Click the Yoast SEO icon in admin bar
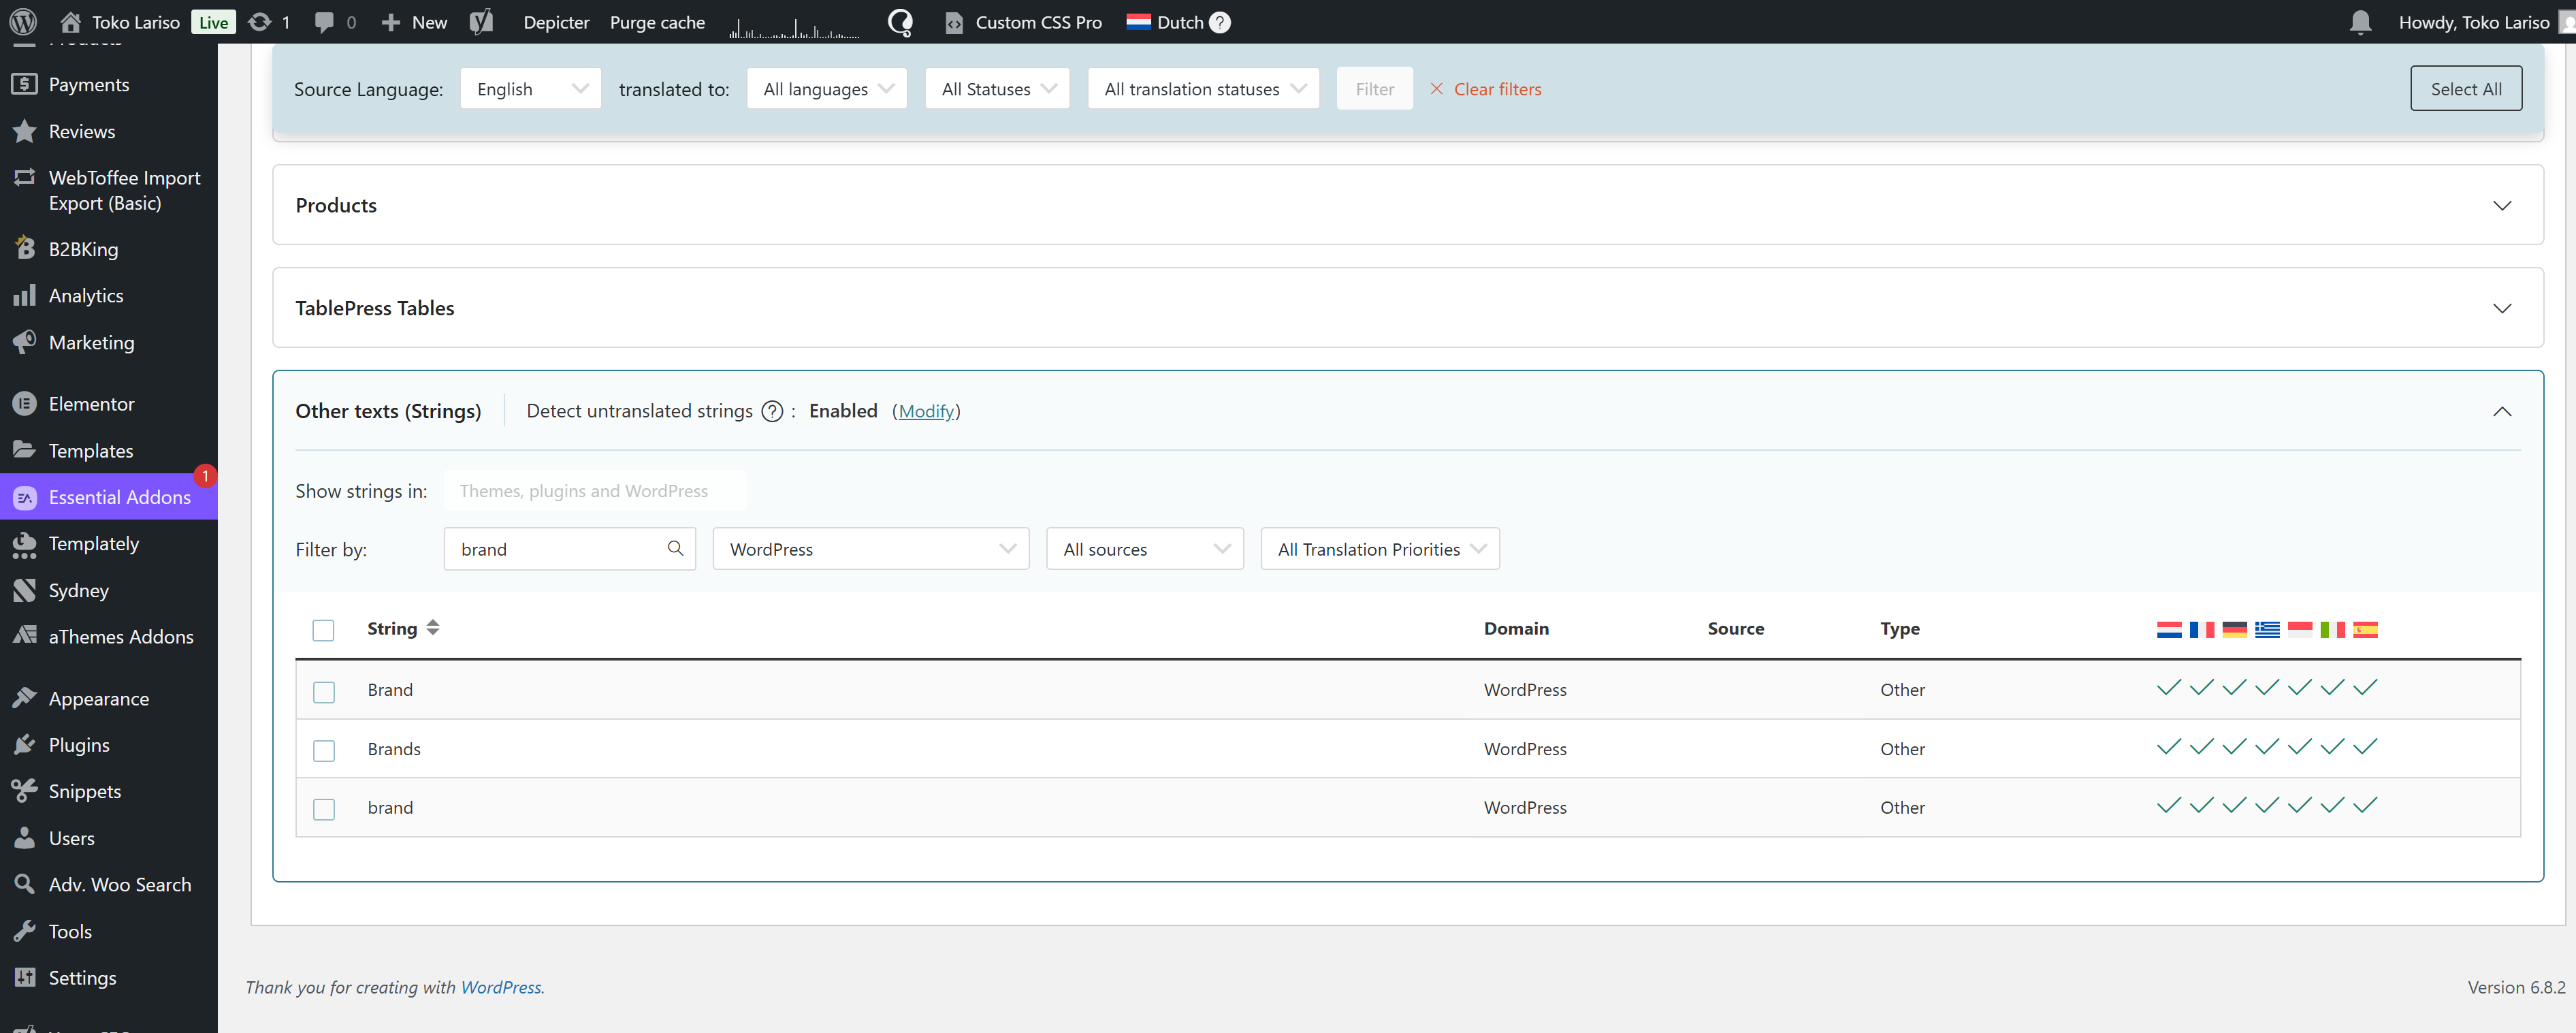Image resolution: width=2576 pixels, height=1033 pixels. click(482, 22)
